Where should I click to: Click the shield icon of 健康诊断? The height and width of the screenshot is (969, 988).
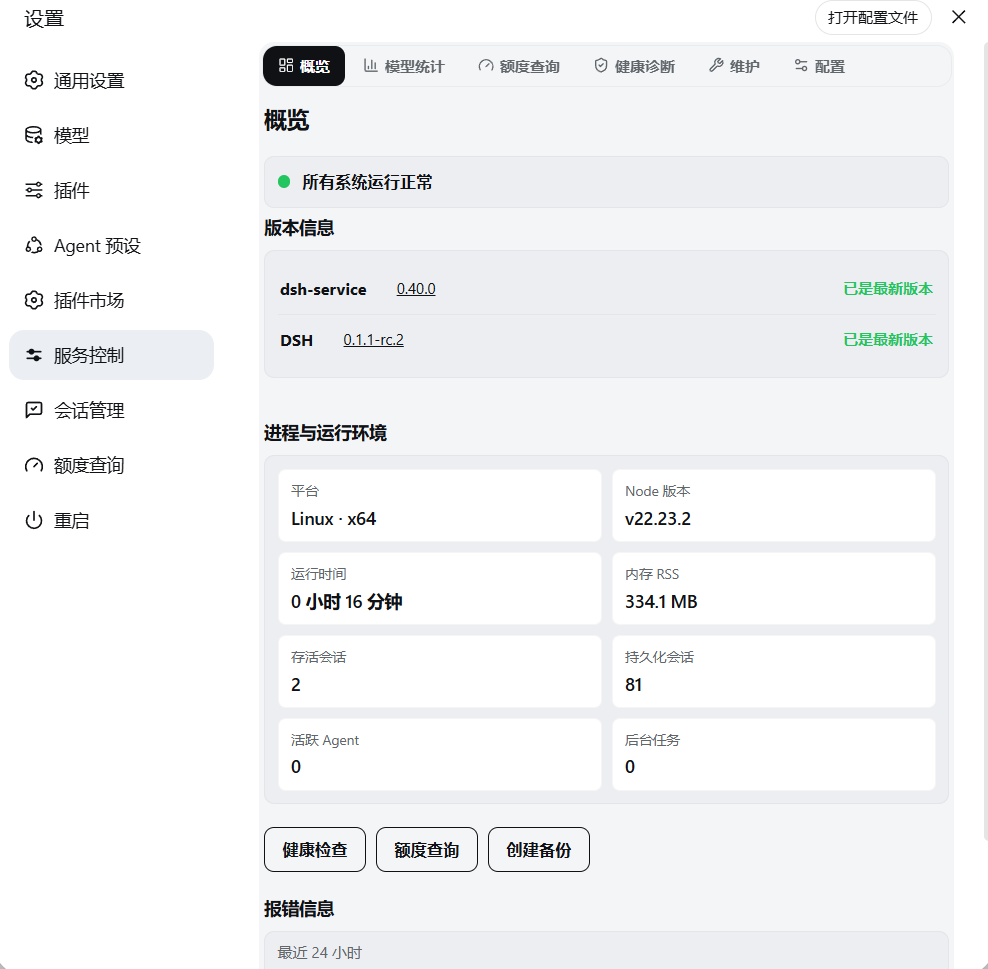601,66
